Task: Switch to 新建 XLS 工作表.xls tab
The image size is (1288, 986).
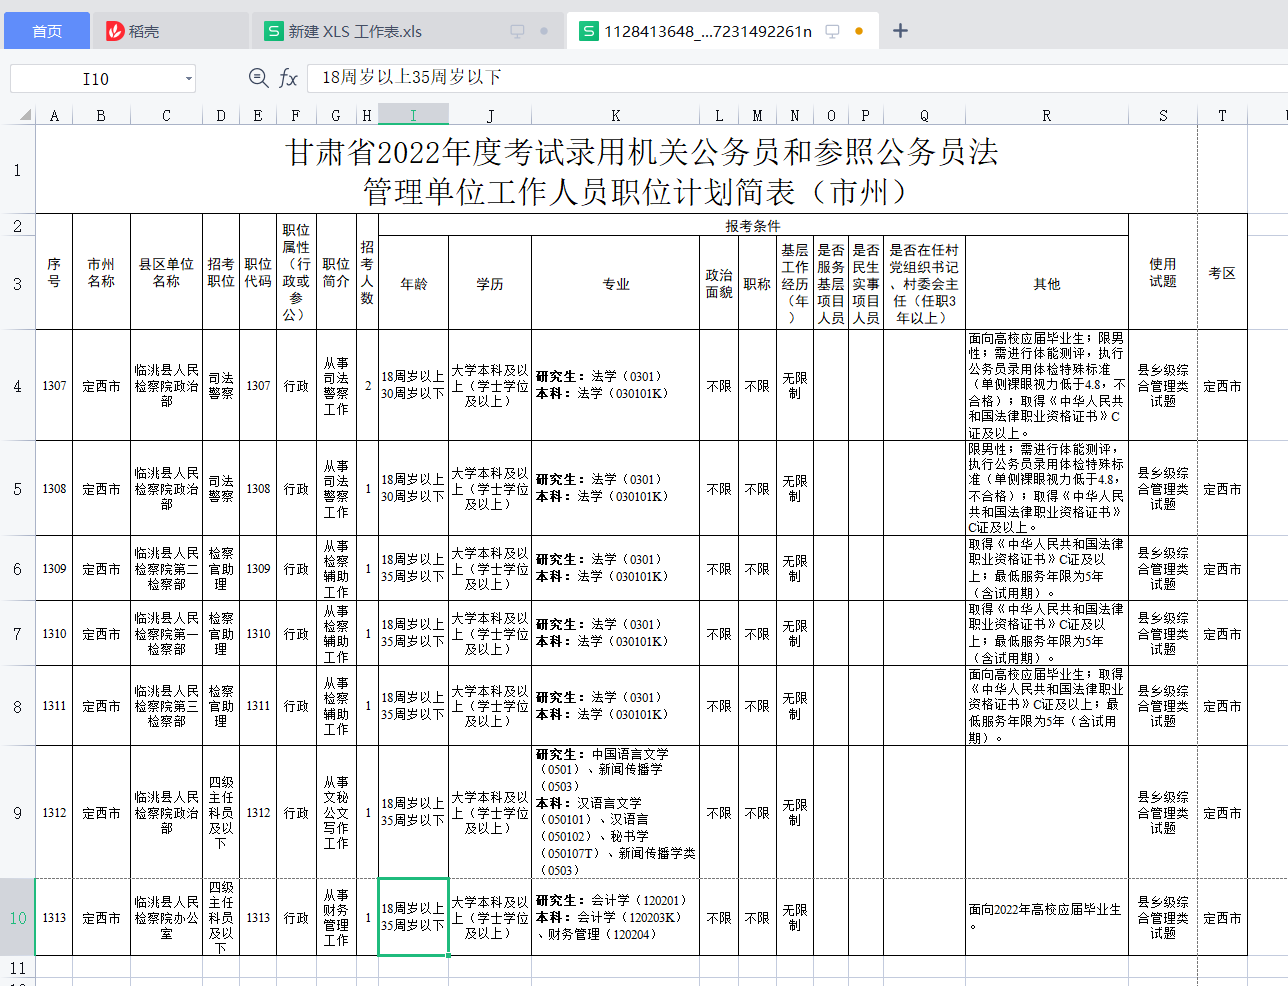Action: coord(406,31)
